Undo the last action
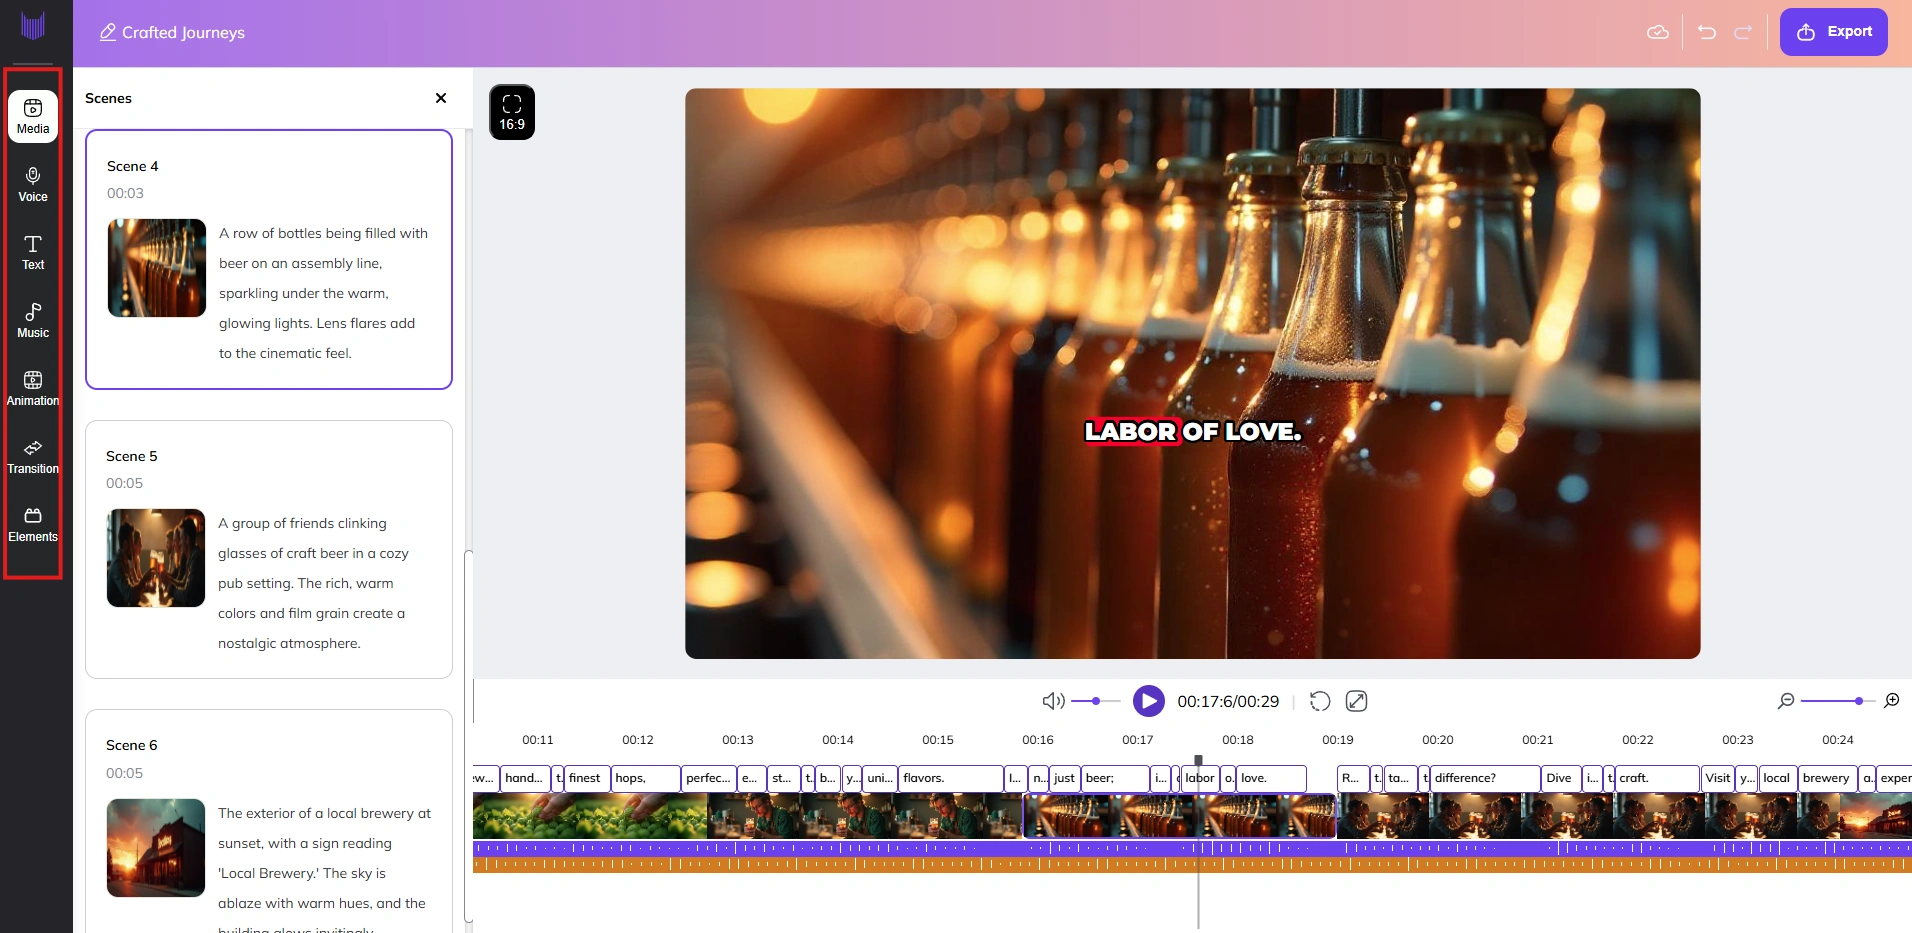 click(1707, 32)
